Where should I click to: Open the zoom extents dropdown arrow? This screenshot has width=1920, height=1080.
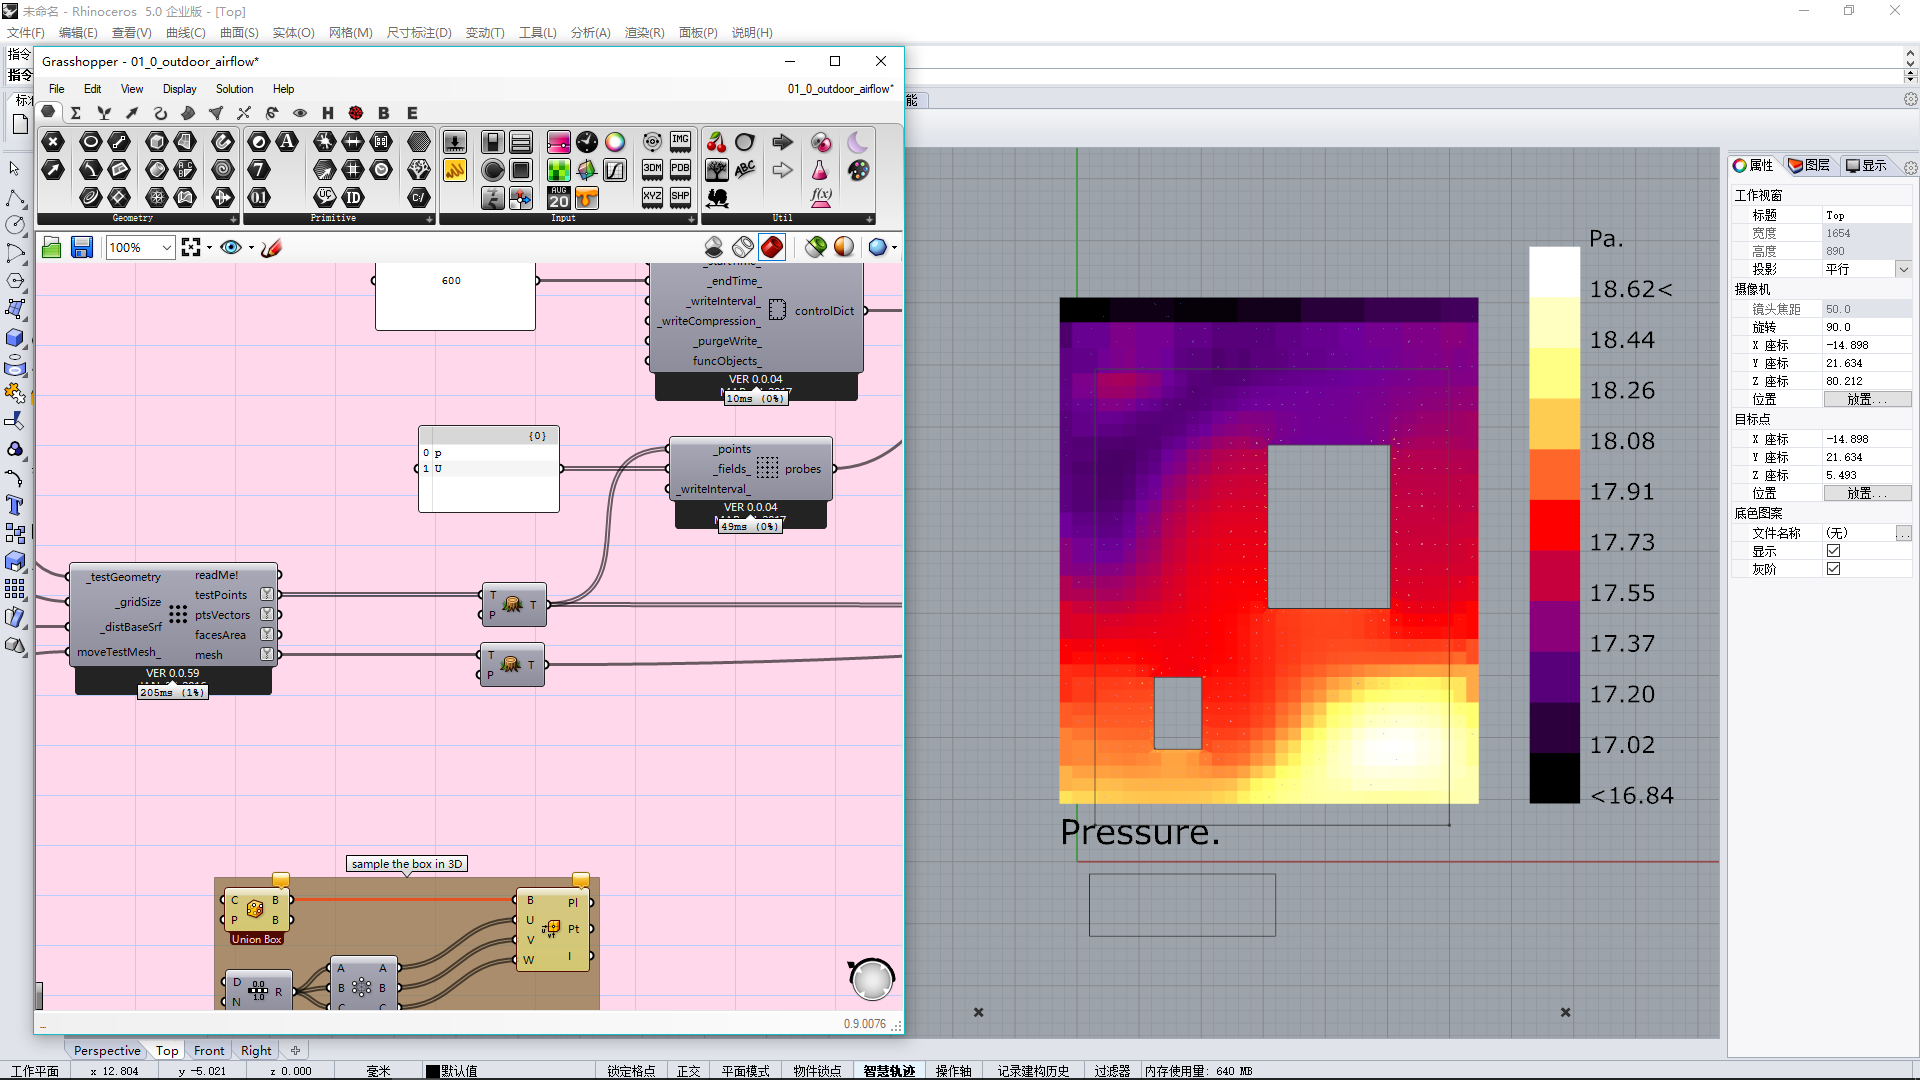coord(209,248)
